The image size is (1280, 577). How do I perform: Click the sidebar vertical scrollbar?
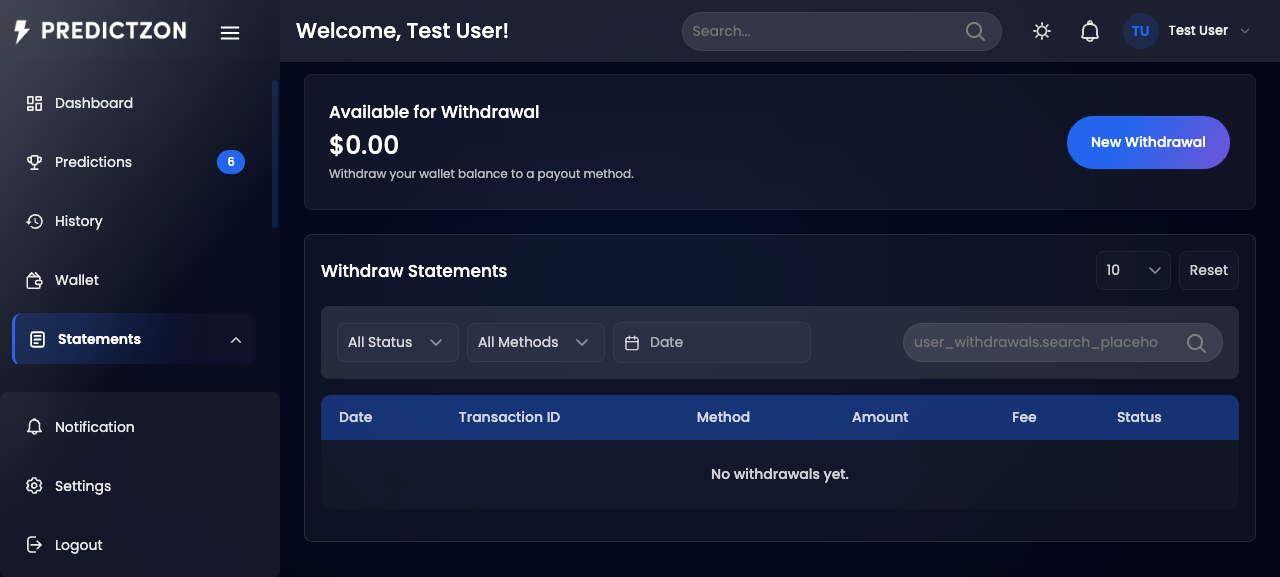coord(275,154)
